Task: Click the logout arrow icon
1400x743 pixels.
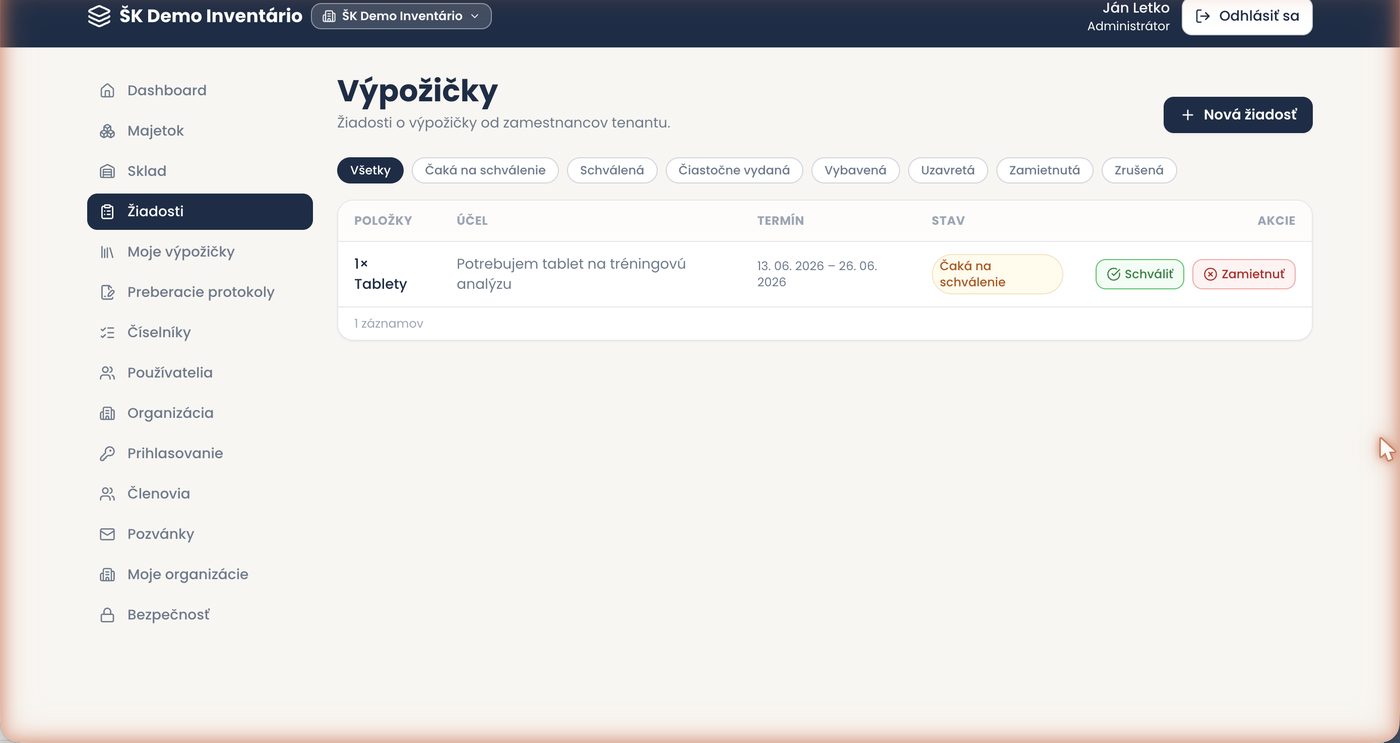Action: coord(1203,16)
